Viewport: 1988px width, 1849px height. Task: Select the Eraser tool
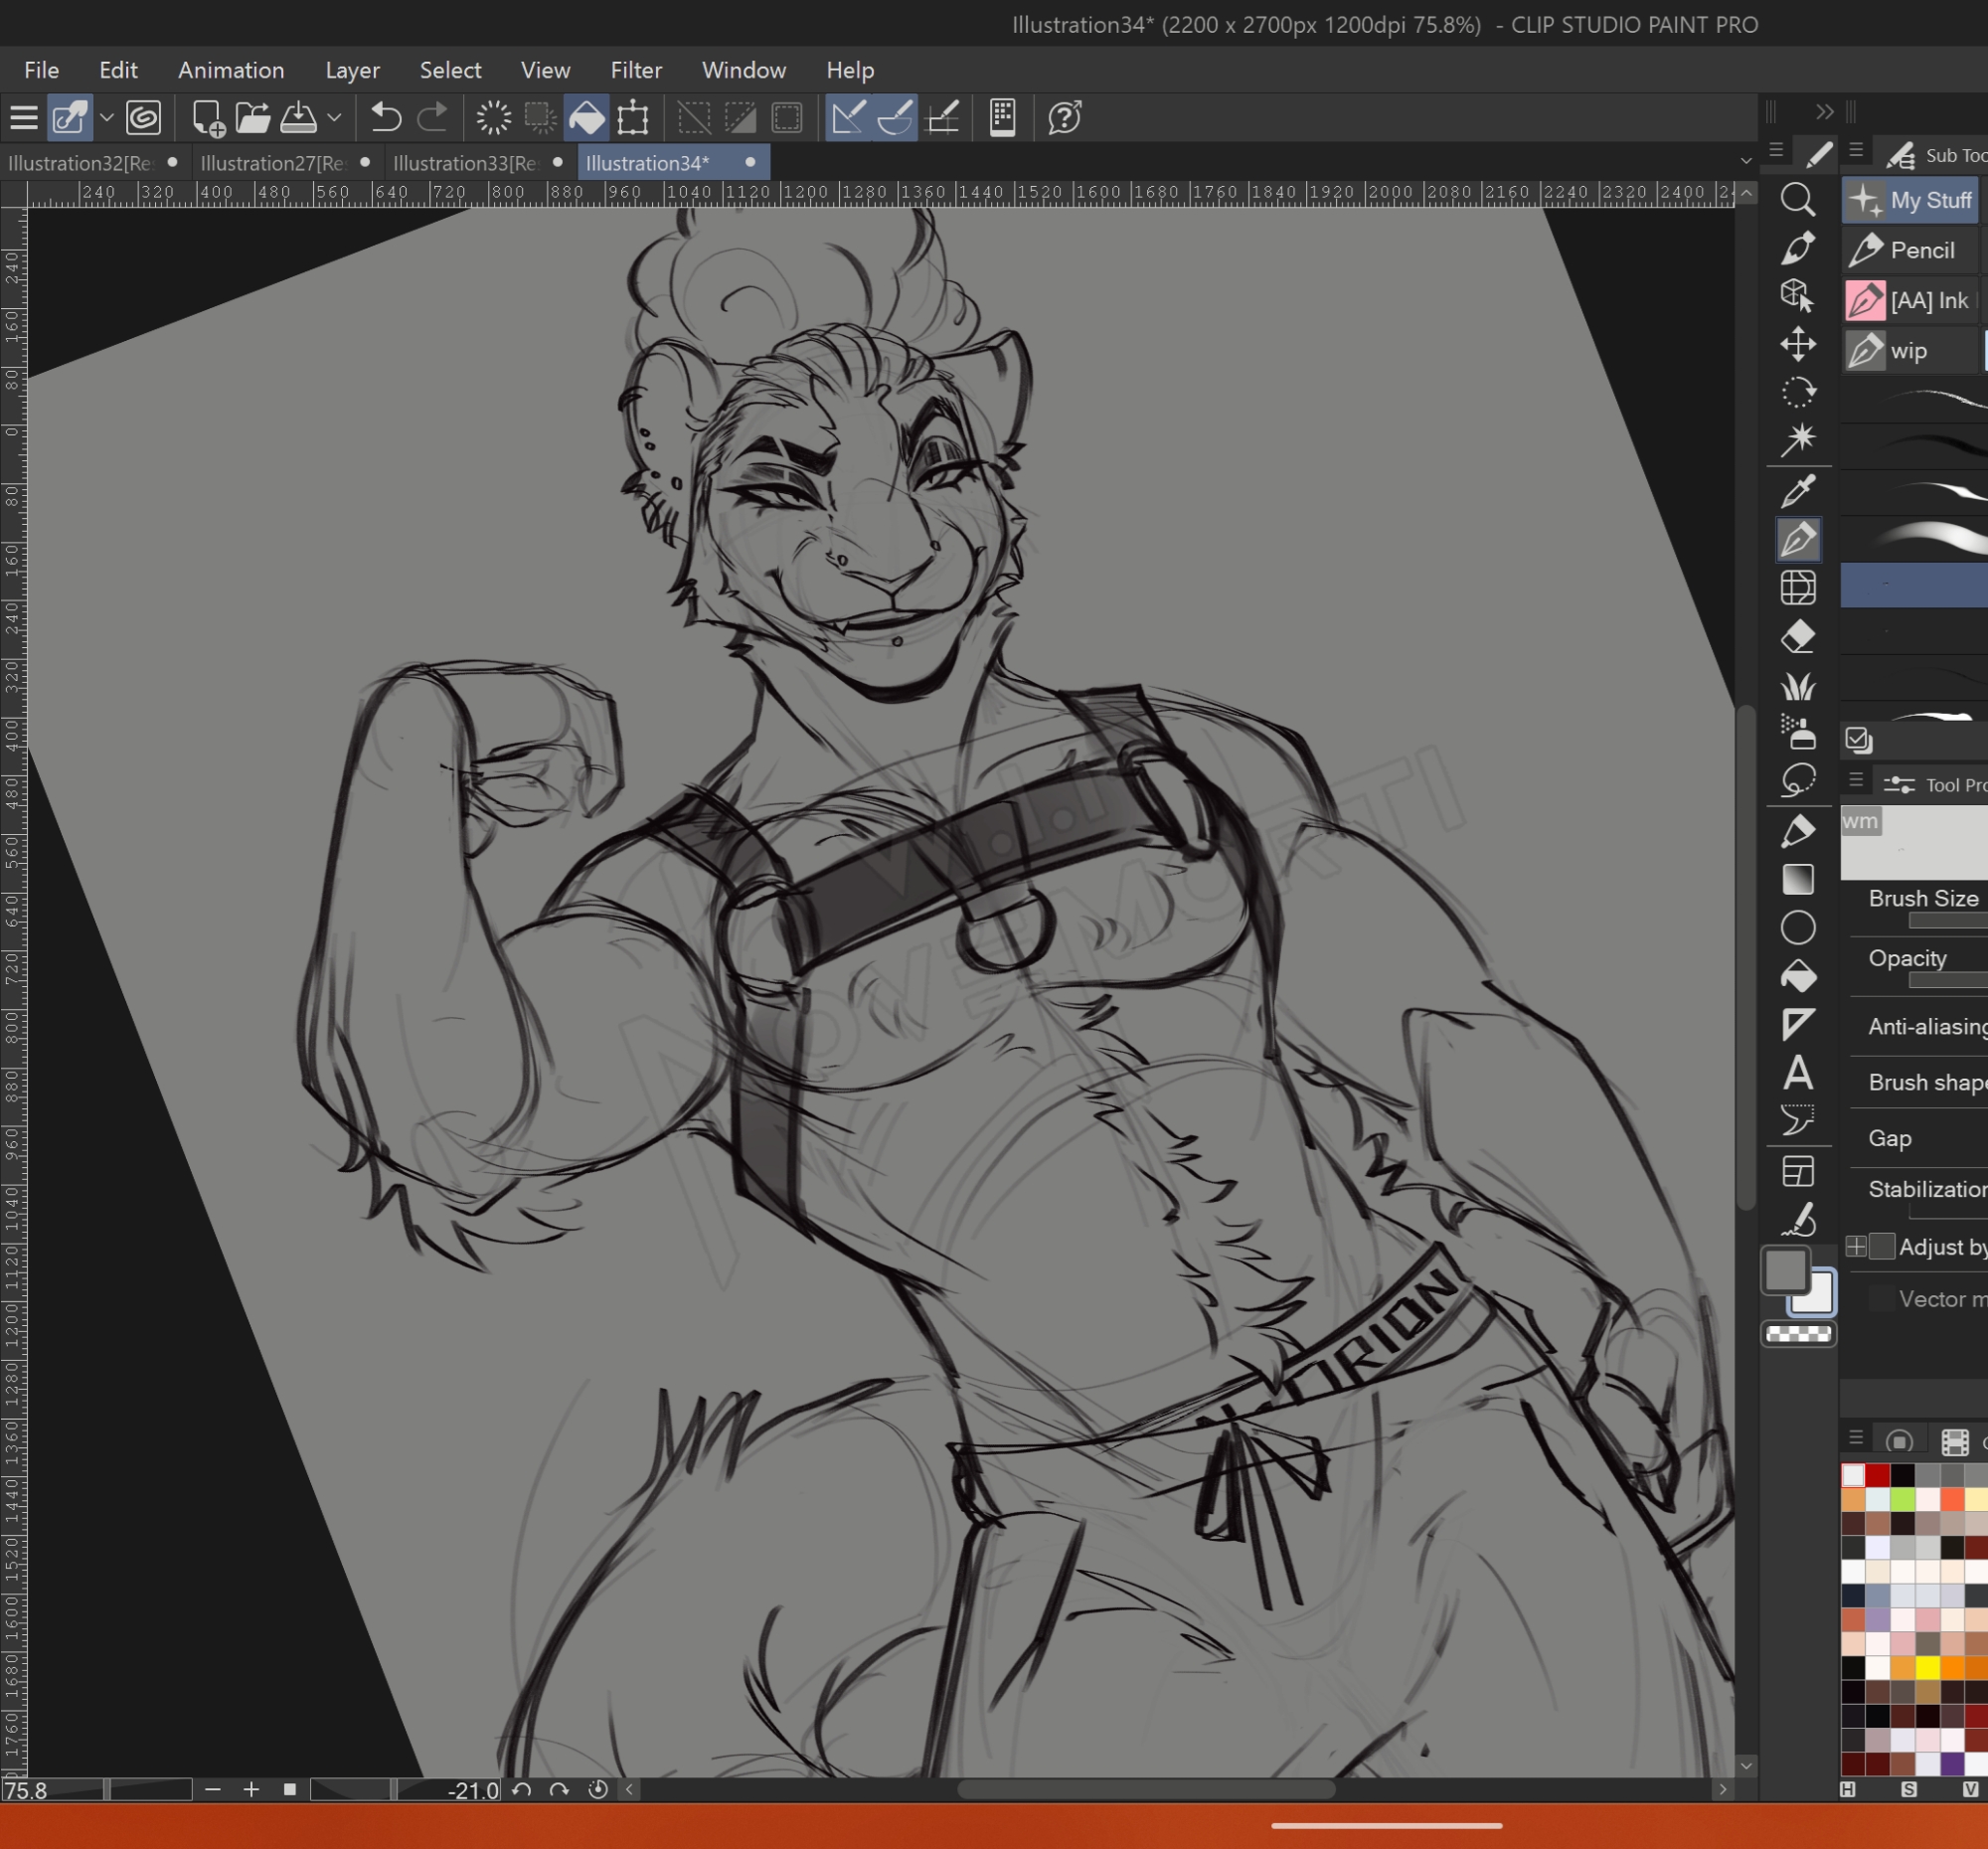1797,637
